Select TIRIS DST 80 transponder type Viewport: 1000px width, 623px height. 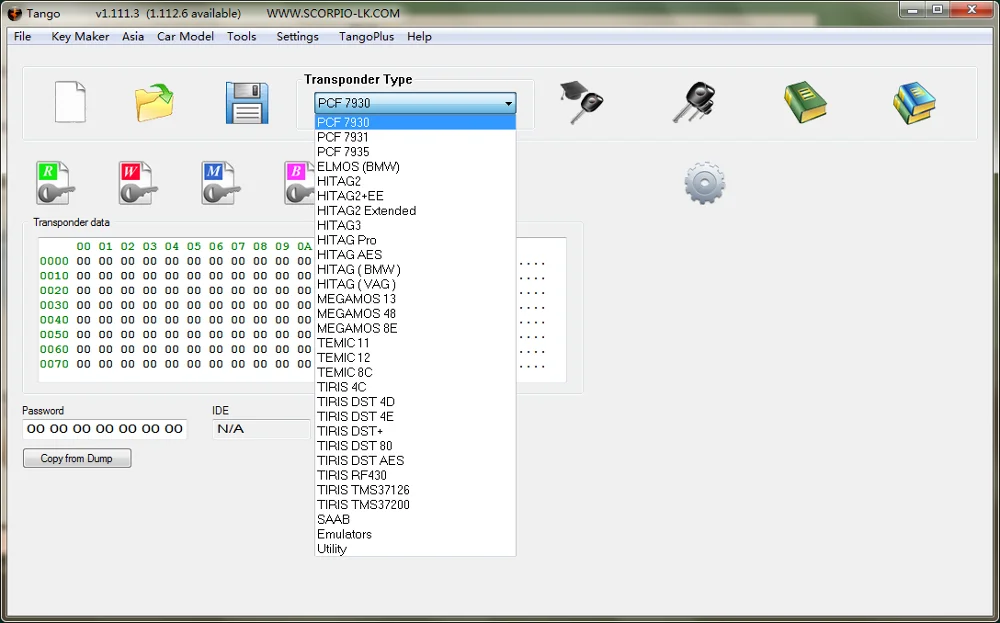tap(355, 445)
